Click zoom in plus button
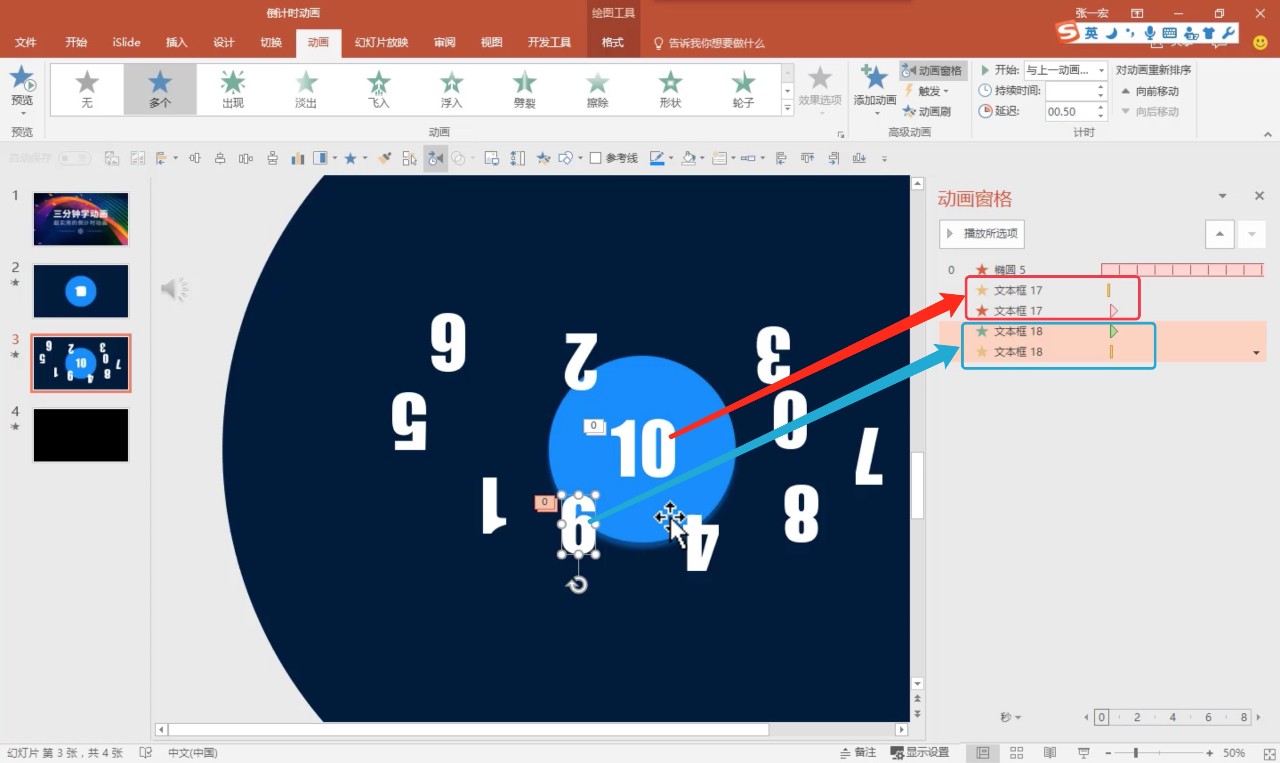The width and height of the screenshot is (1280, 763). pyautogui.click(x=1209, y=752)
